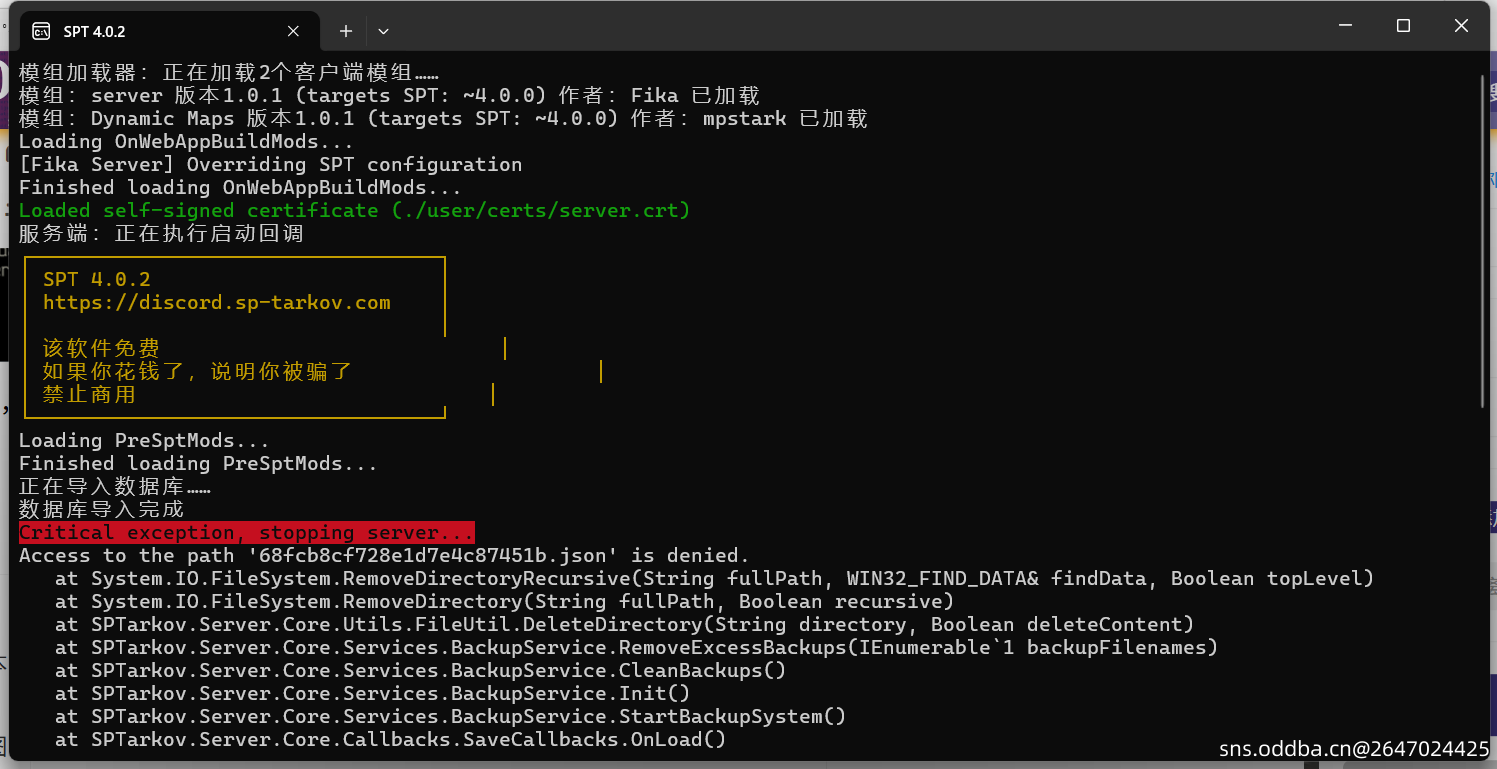
Task: Close the terminal window
Action: 1461,26
